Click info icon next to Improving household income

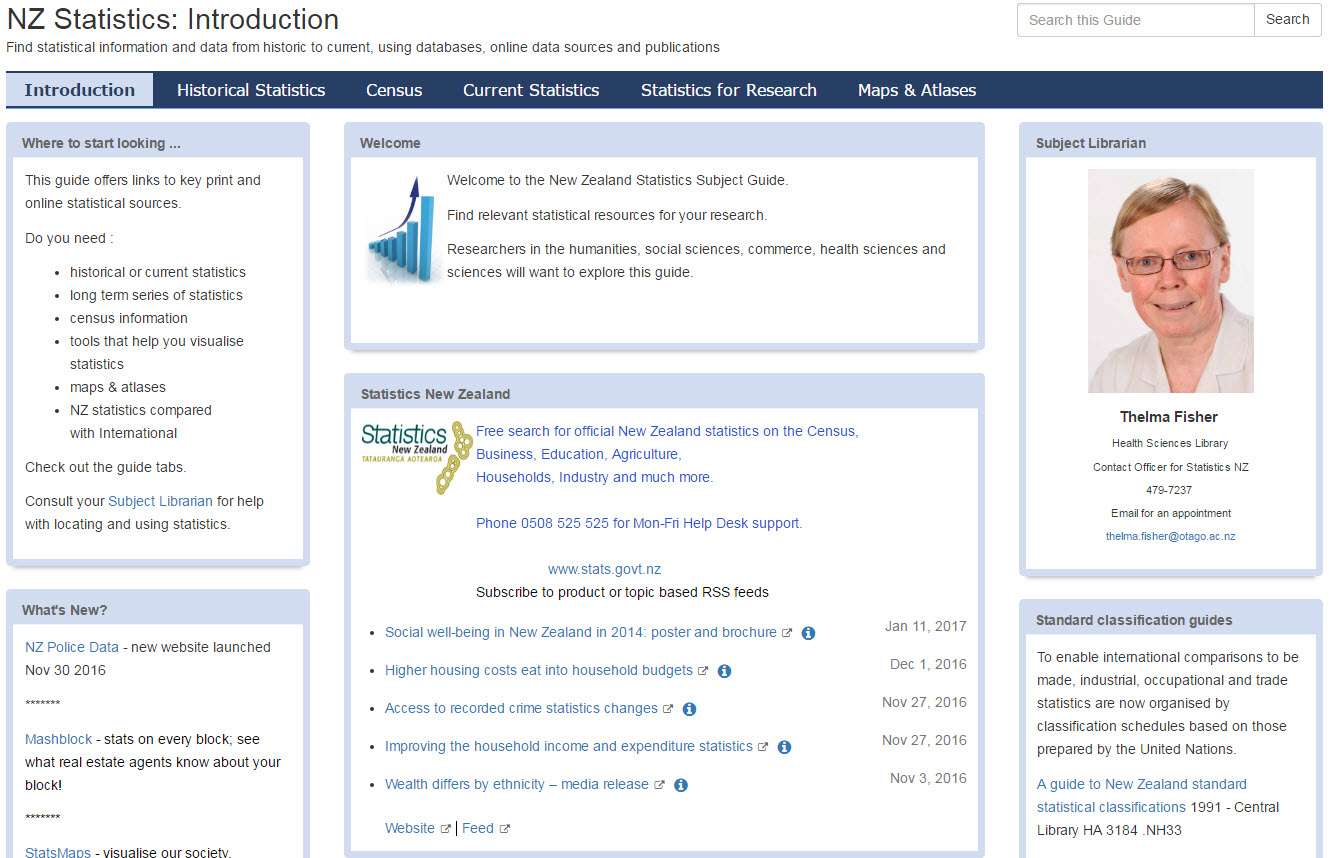pyautogui.click(x=784, y=747)
